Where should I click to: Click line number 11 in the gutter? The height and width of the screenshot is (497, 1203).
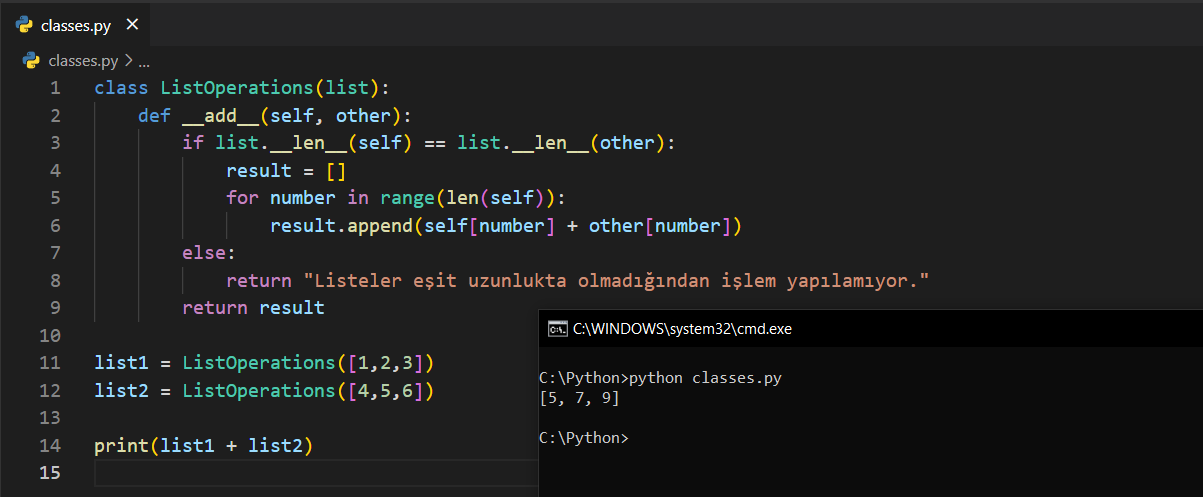coord(50,362)
